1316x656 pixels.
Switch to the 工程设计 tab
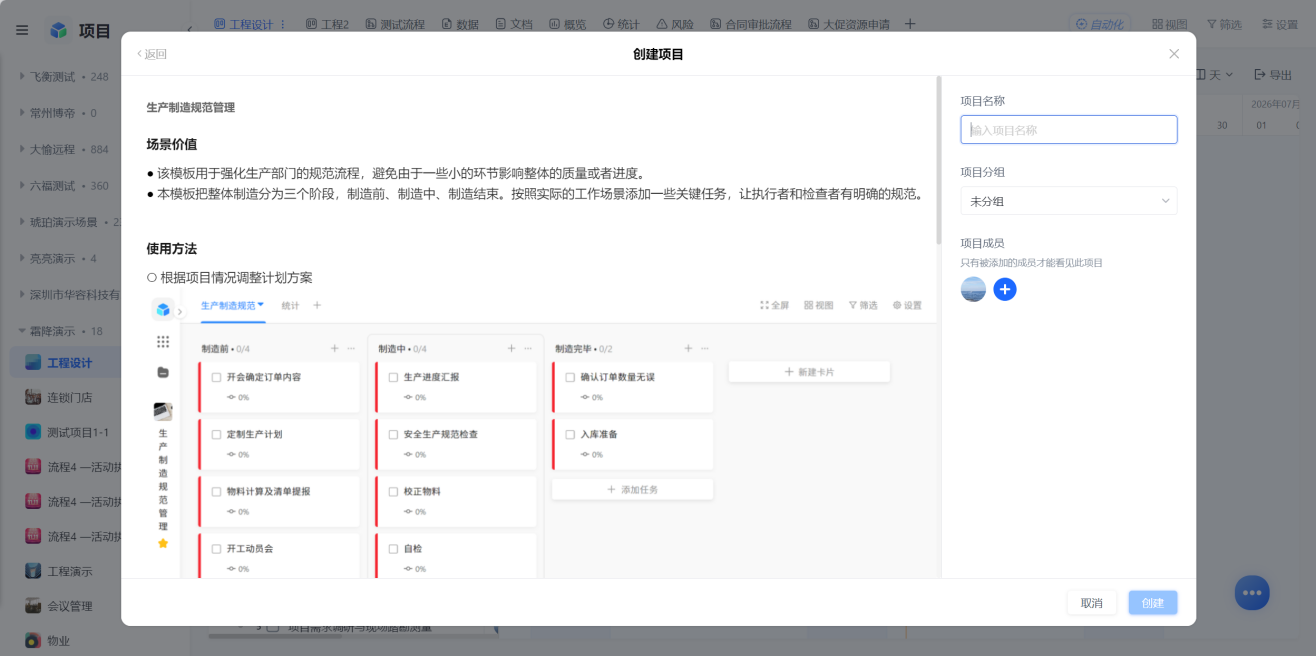tap(244, 24)
